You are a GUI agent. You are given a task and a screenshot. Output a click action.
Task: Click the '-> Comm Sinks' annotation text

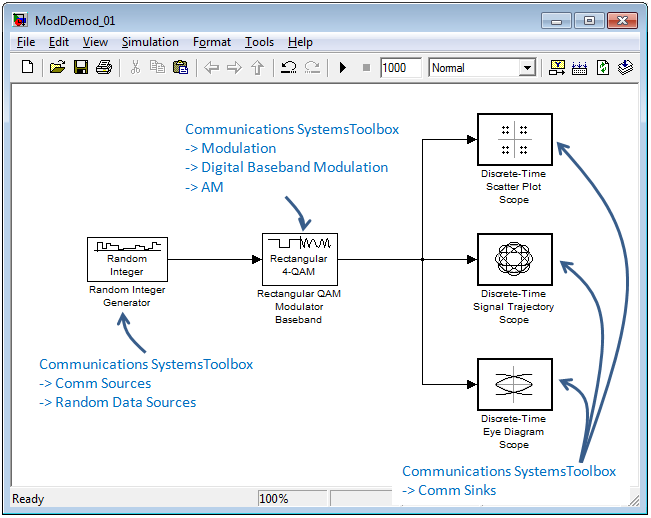pos(449,490)
